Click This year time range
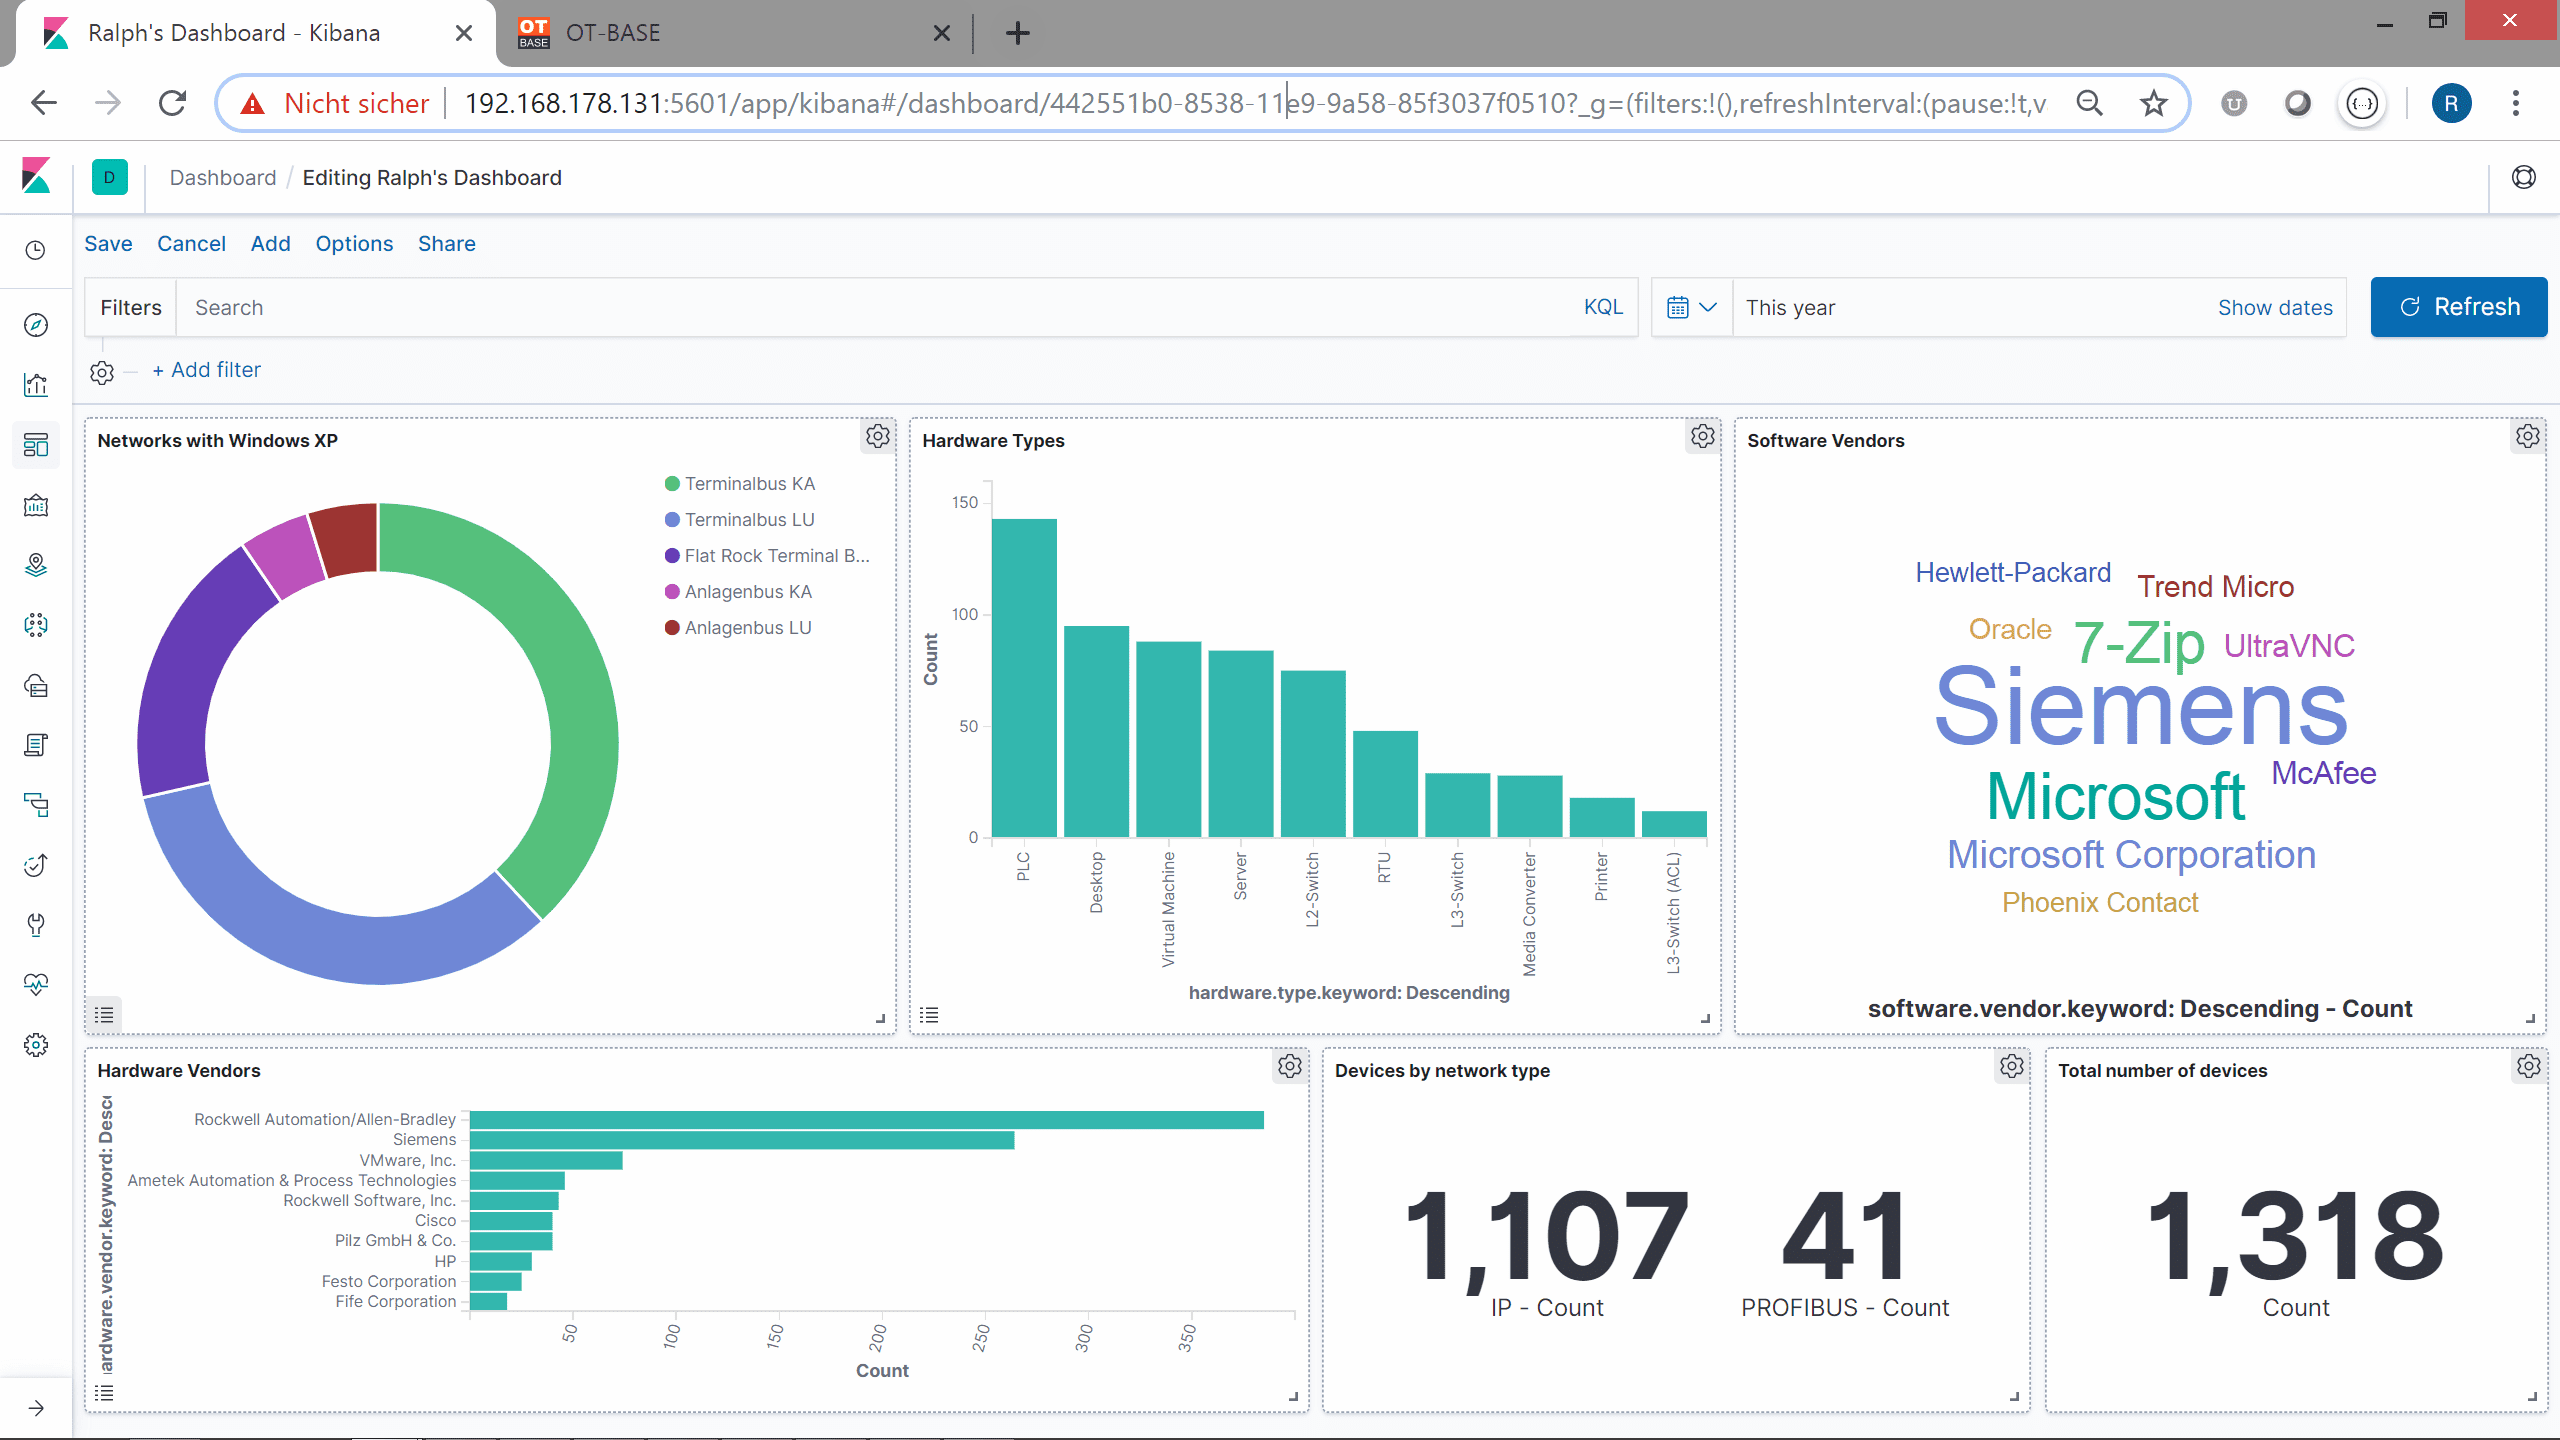 1790,308
